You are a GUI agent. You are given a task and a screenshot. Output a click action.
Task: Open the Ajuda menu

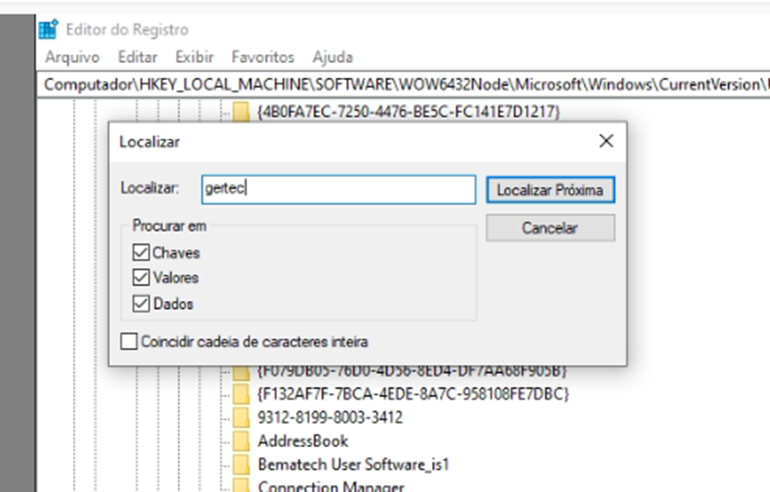tap(332, 57)
